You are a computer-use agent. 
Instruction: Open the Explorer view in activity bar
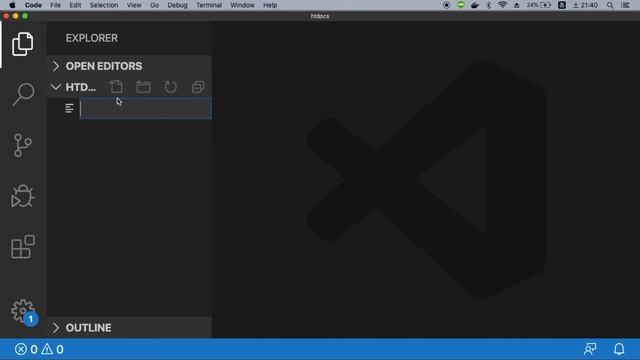(22, 44)
